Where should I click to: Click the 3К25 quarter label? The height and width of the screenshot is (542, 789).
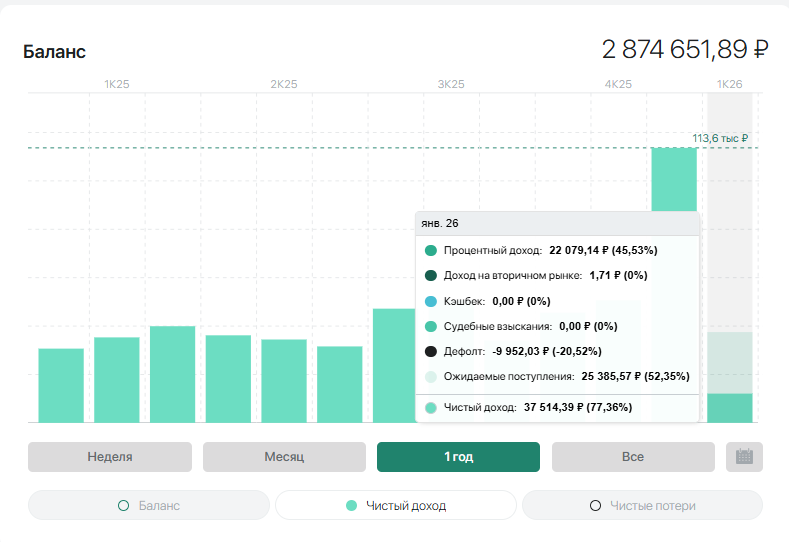pos(451,84)
